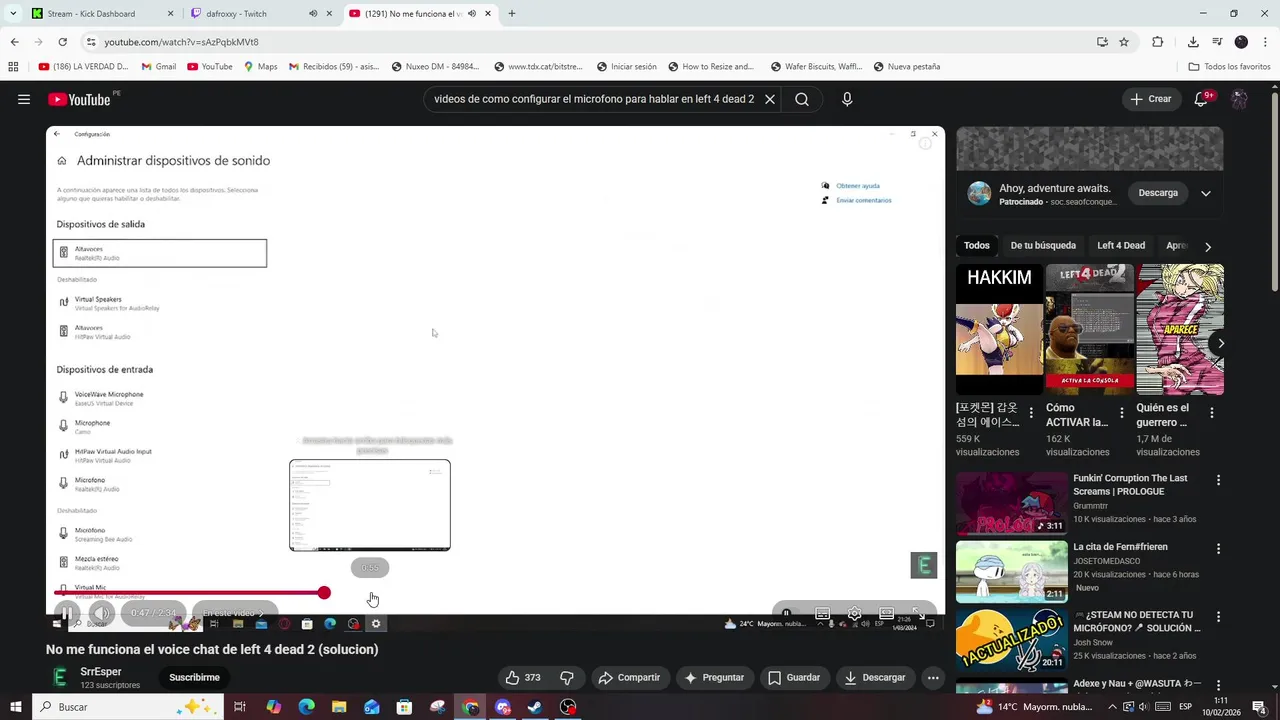This screenshot has height=720, width=1280.
Task: Open options for La cita de Fern video
Action: coord(1218,549)
